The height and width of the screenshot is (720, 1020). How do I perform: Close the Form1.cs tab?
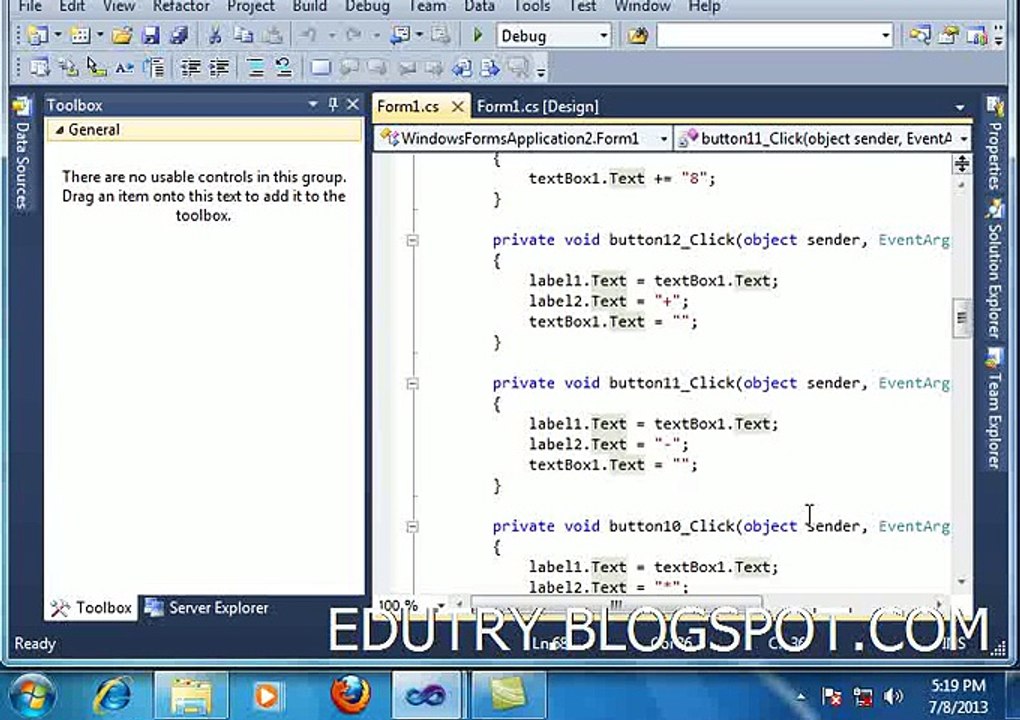tap(458, 107)
